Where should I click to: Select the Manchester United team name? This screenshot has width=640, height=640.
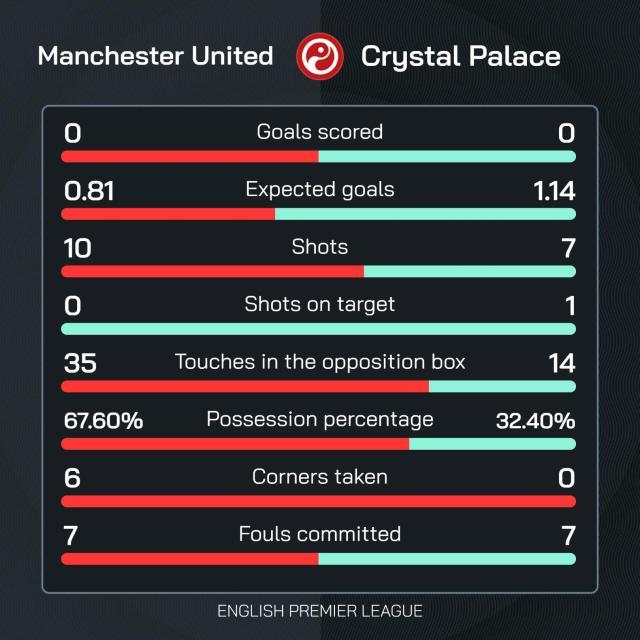[x=155, y=56]
